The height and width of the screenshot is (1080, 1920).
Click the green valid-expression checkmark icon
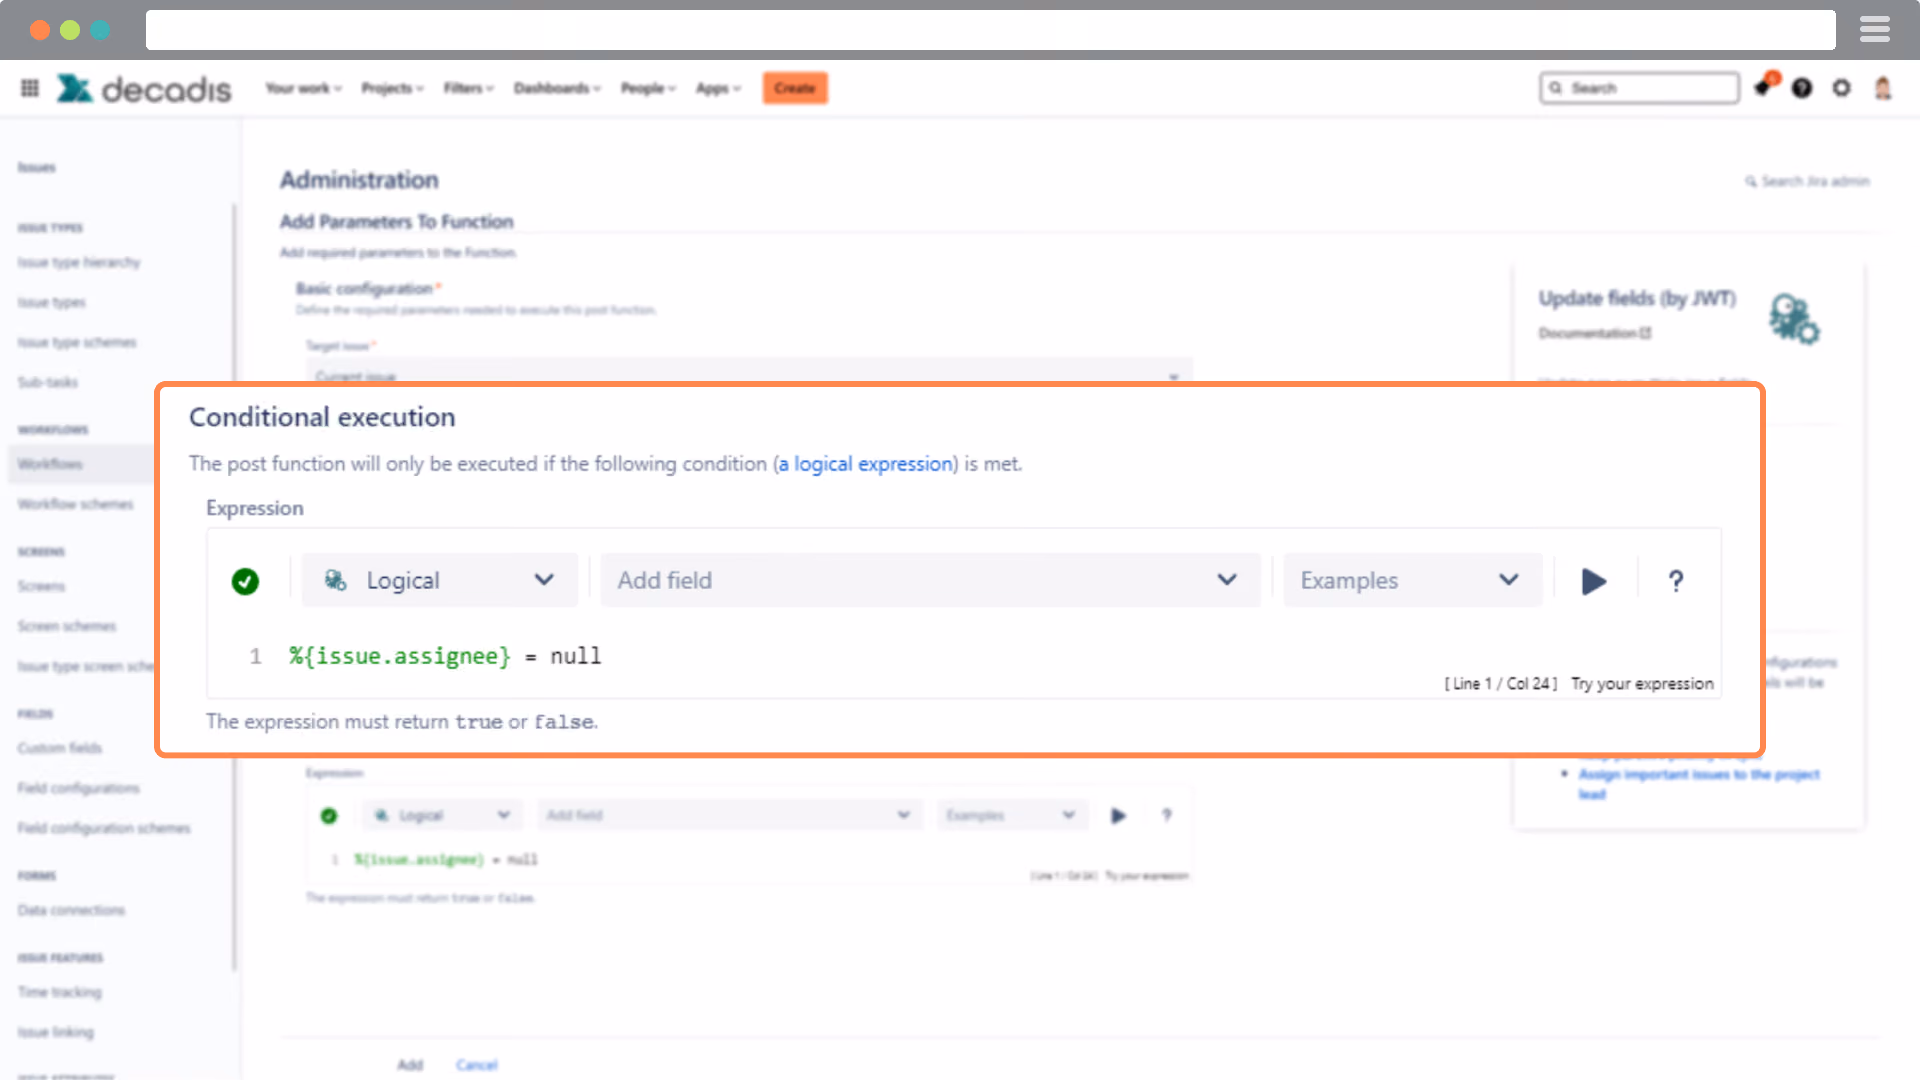[245, 581]
